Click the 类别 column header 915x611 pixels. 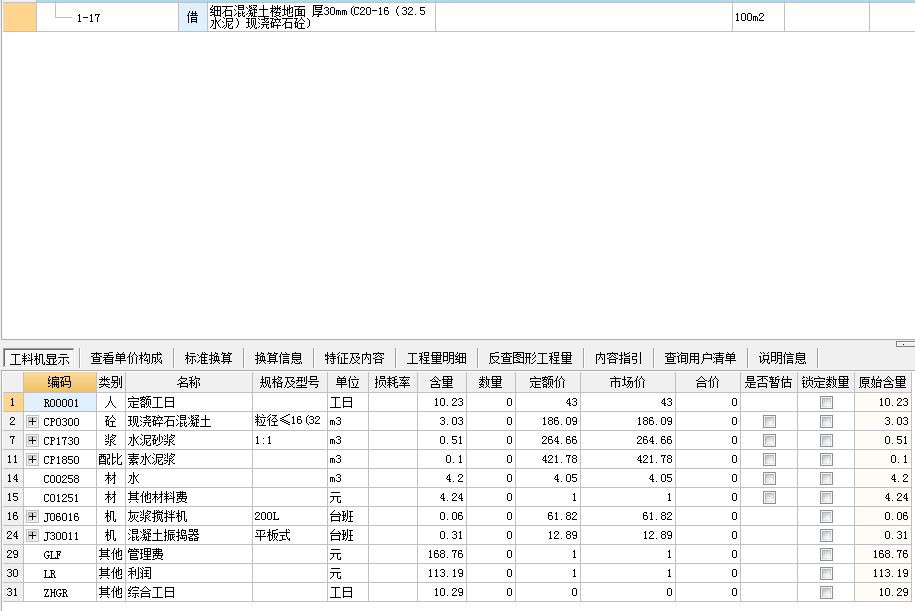click(x=111, y=382)
